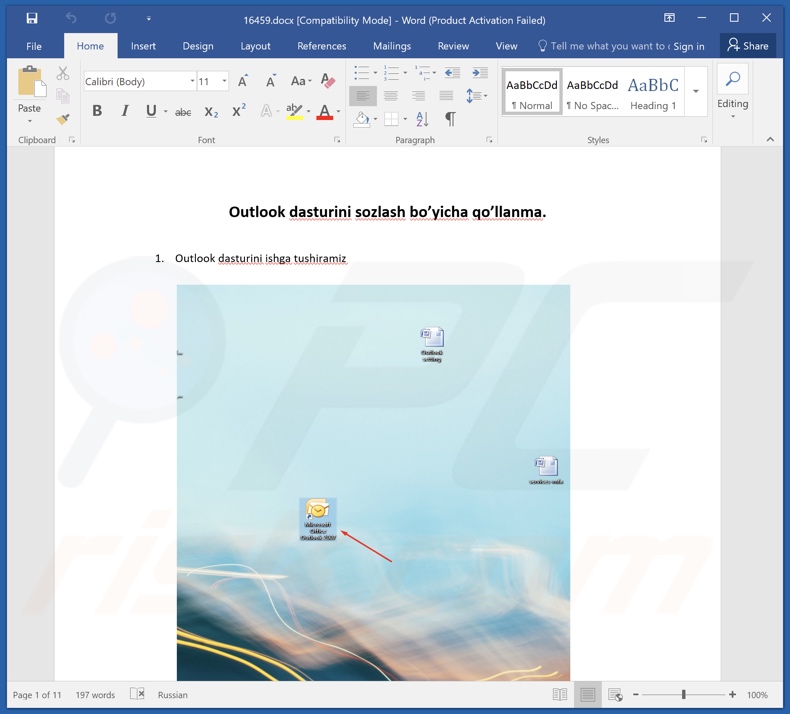
Task: Click the Paste clipboard icon
Action: 31,82
